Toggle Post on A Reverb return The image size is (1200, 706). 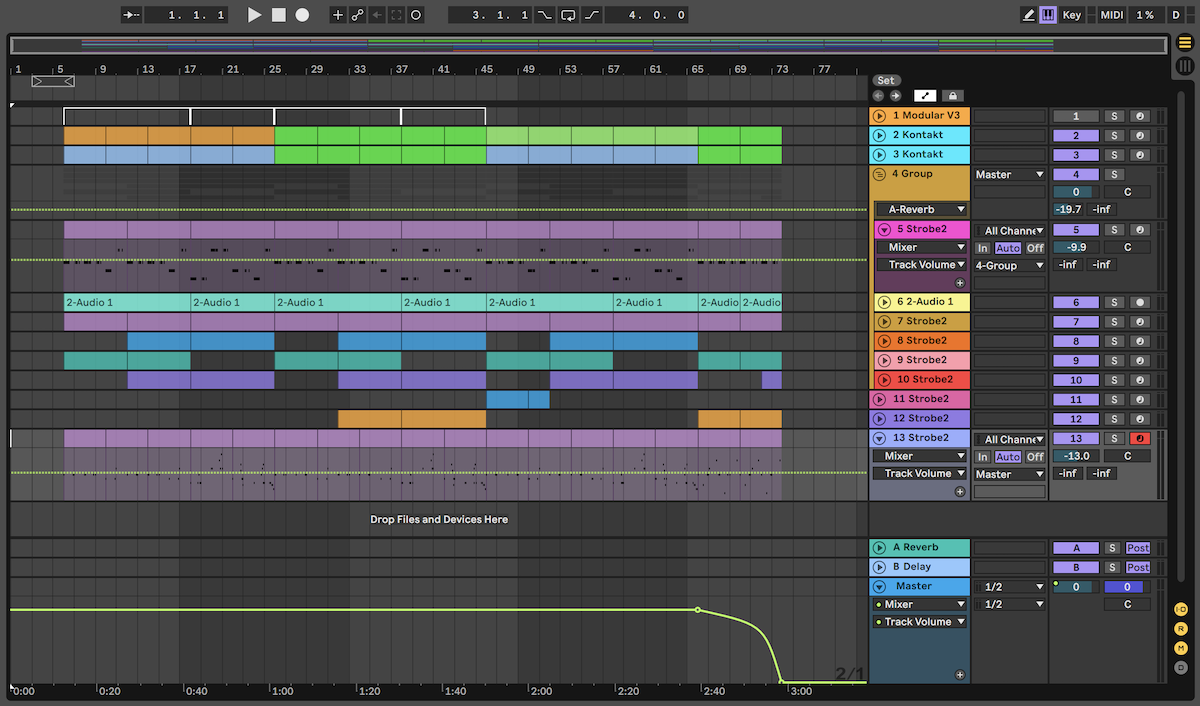pyautogui.click(x=1138, y=548)
